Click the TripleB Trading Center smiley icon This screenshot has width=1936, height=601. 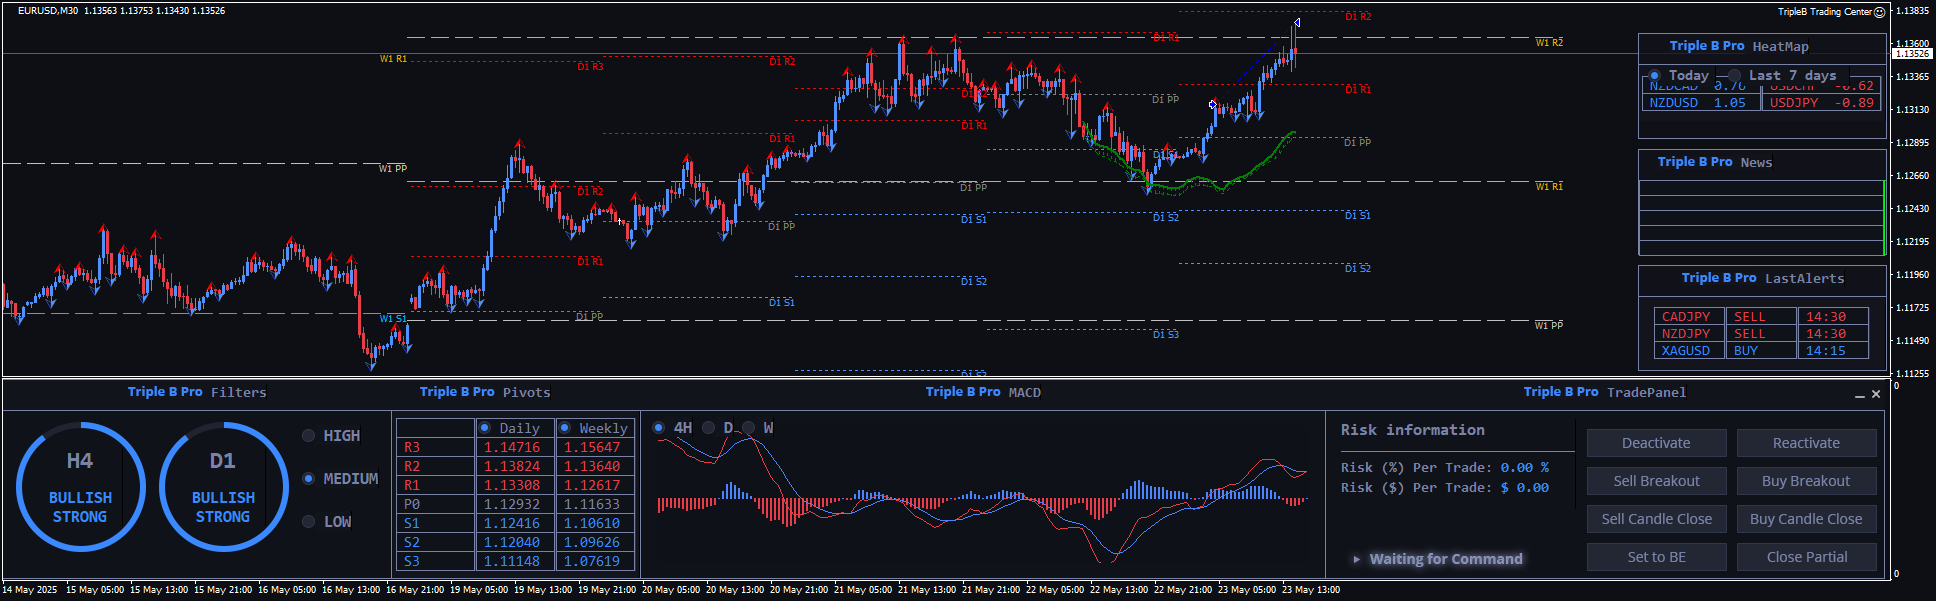(x=1879, y=12)
